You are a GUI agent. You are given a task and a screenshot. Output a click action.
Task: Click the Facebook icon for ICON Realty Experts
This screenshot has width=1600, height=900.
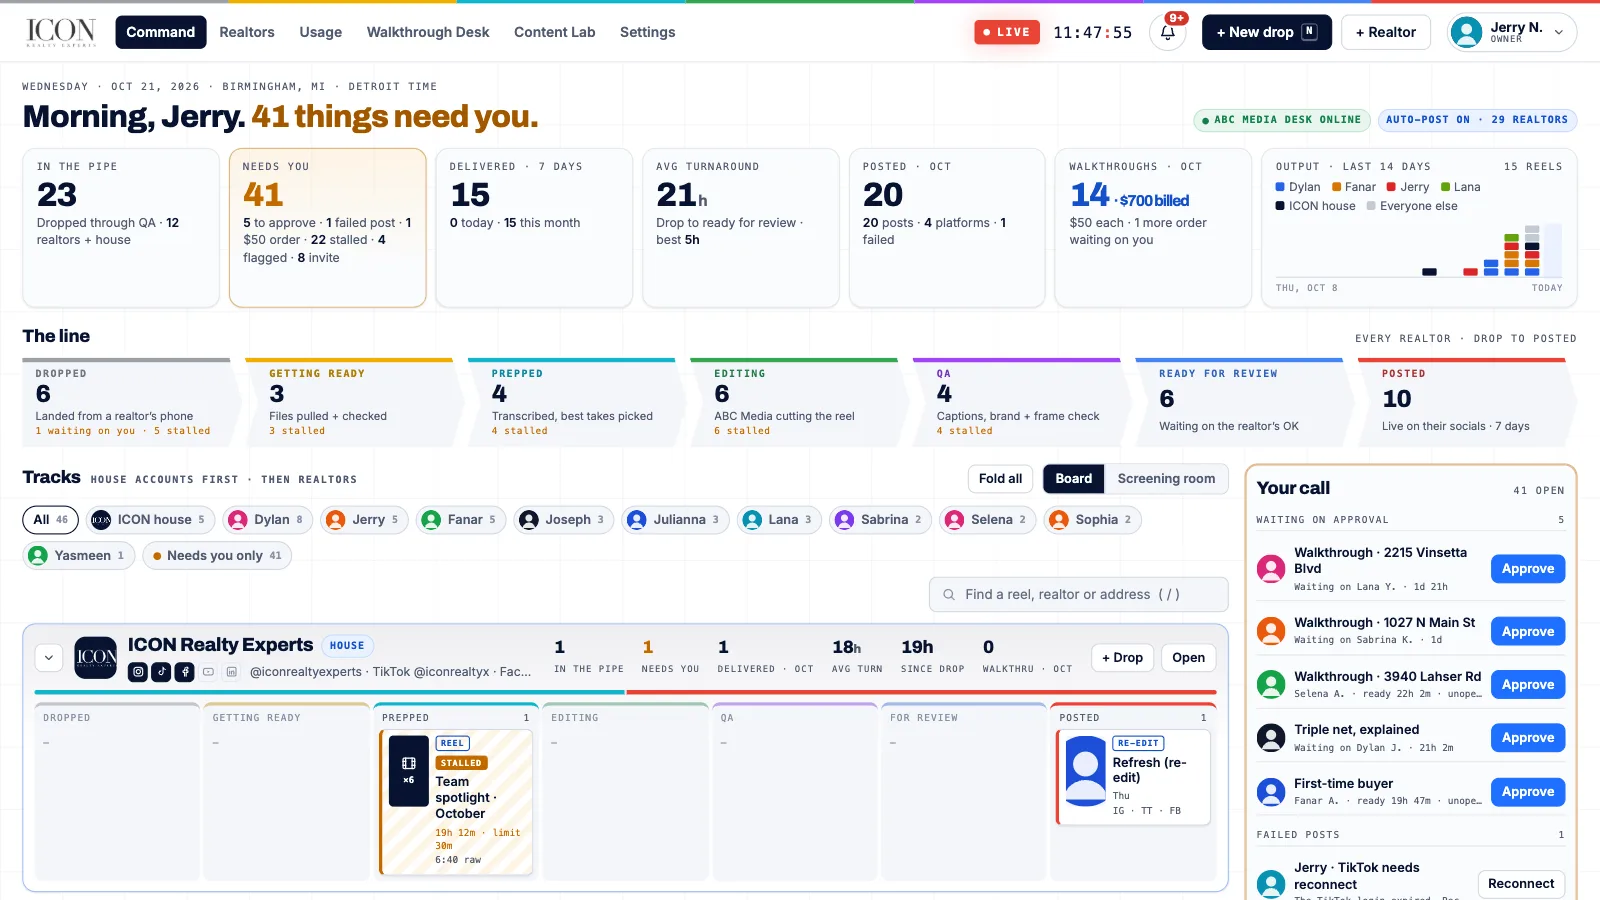[185, 672]
